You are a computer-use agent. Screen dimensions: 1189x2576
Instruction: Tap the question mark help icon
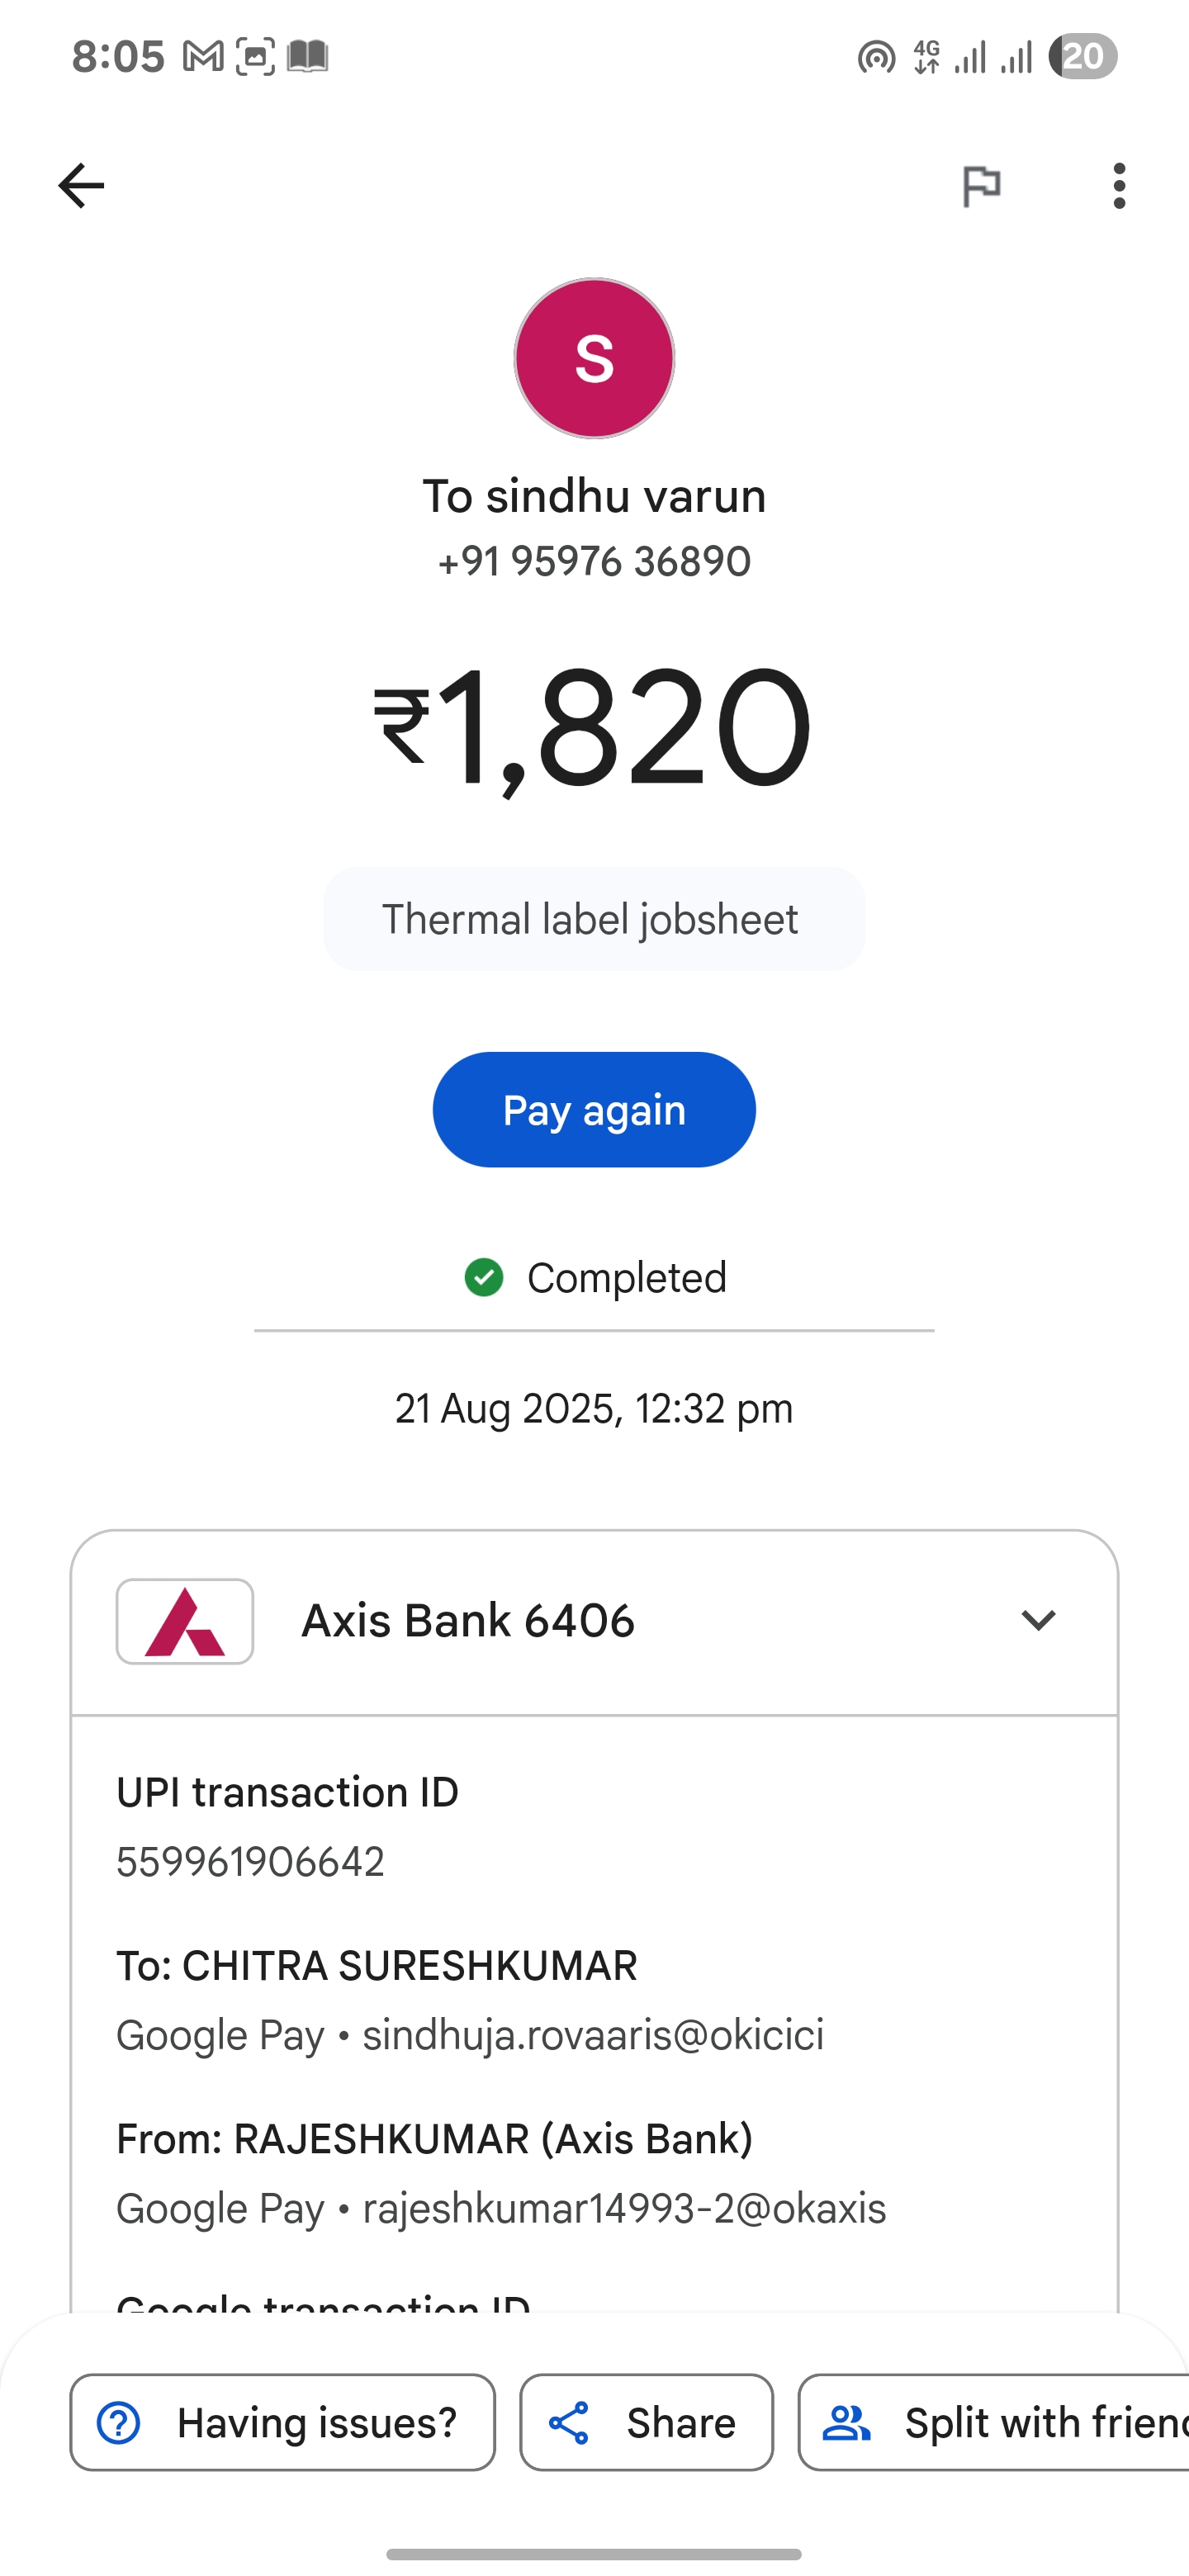(x=119, y=2423)
